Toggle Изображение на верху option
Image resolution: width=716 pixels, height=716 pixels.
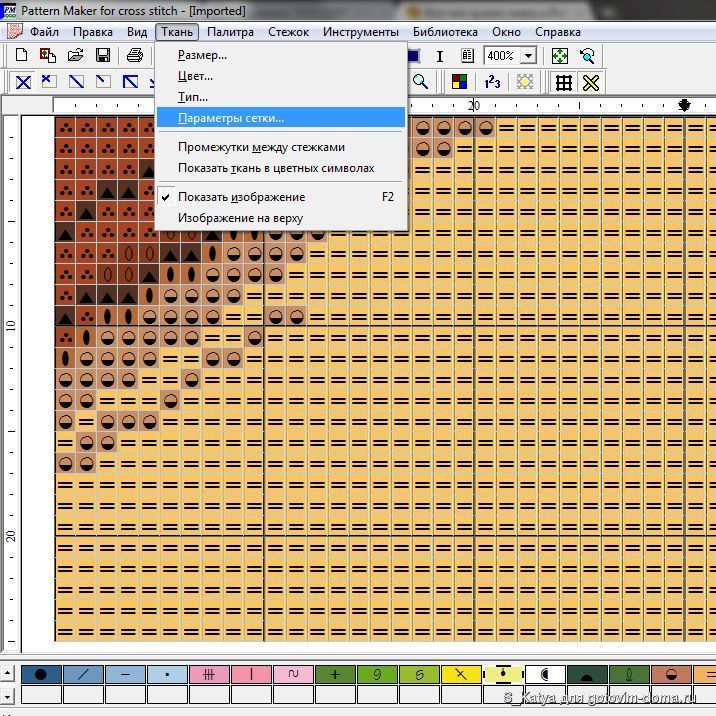(x=281, y=218)
